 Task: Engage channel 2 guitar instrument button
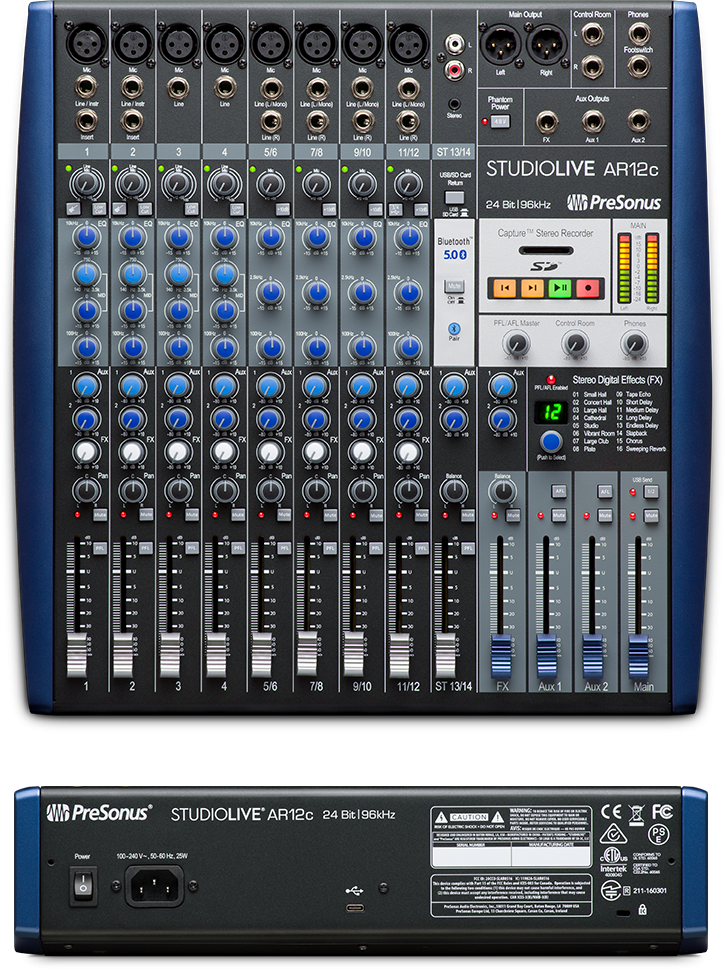click(x=119, y=208)
